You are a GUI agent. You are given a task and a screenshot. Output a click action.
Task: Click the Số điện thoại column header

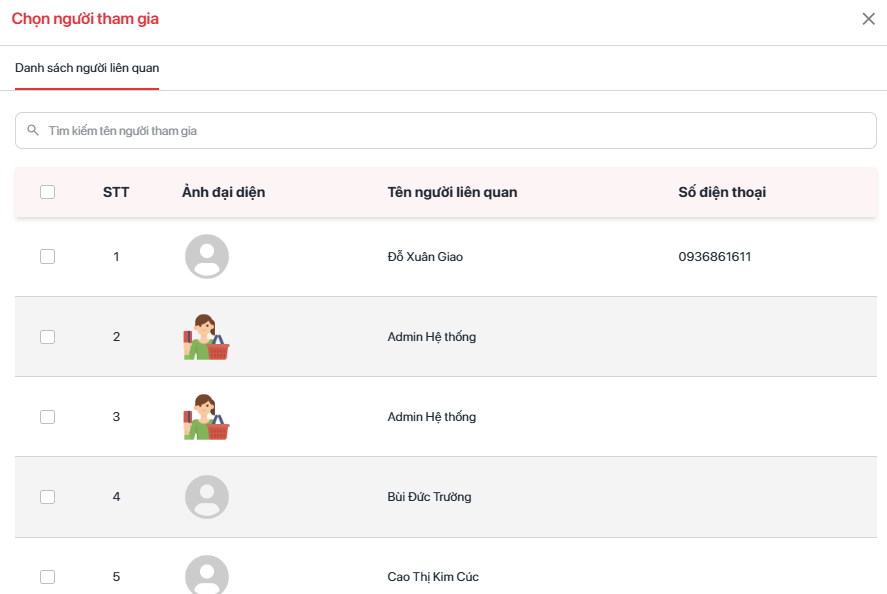tap(722, 192)
